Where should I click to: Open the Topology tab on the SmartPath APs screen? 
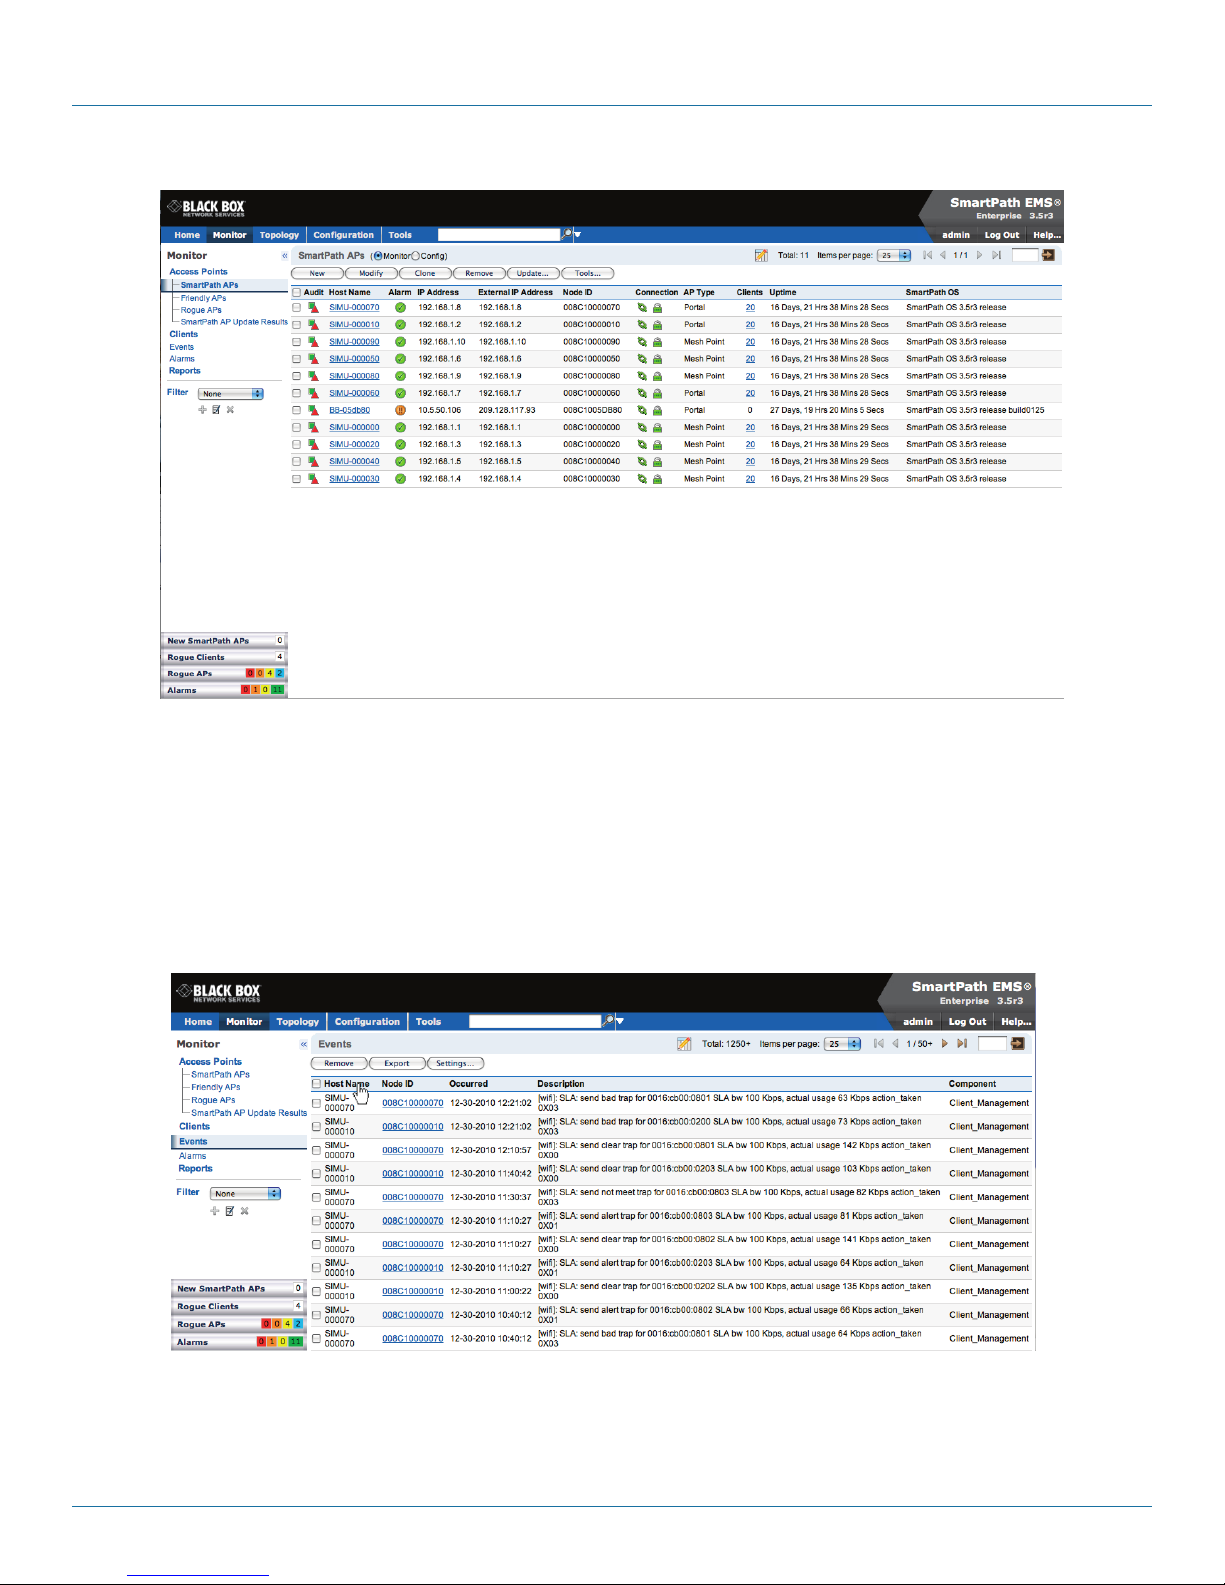pyautogui.click(x=279, y=235)
